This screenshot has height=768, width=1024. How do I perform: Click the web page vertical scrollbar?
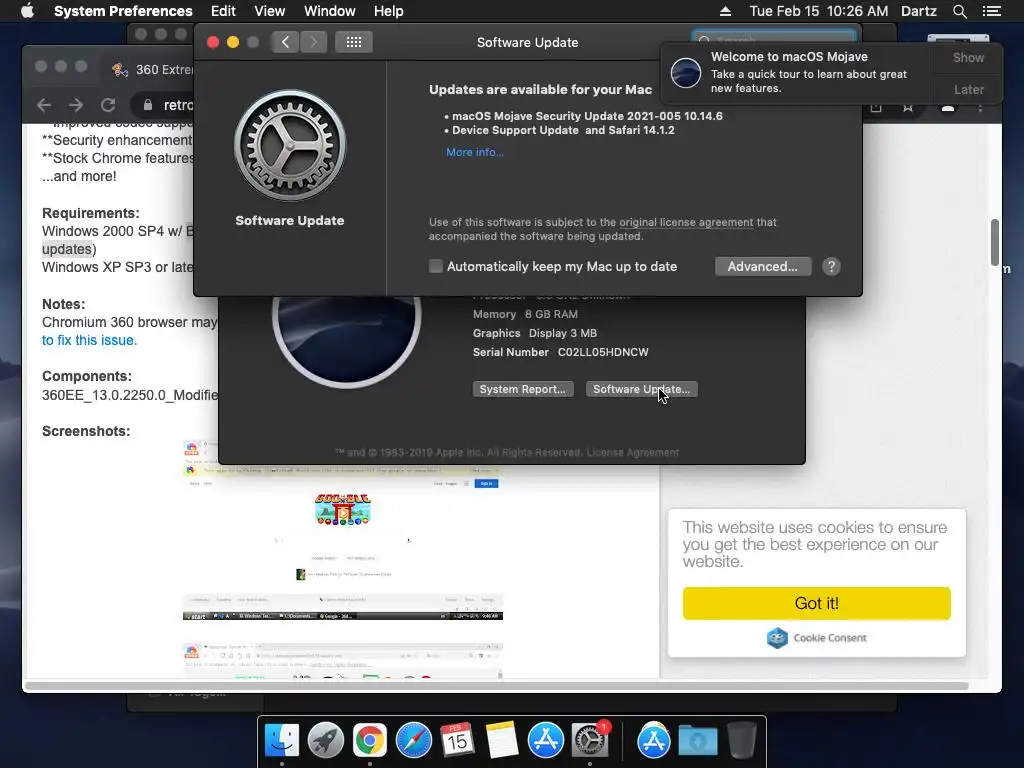[x=995, y=242]
